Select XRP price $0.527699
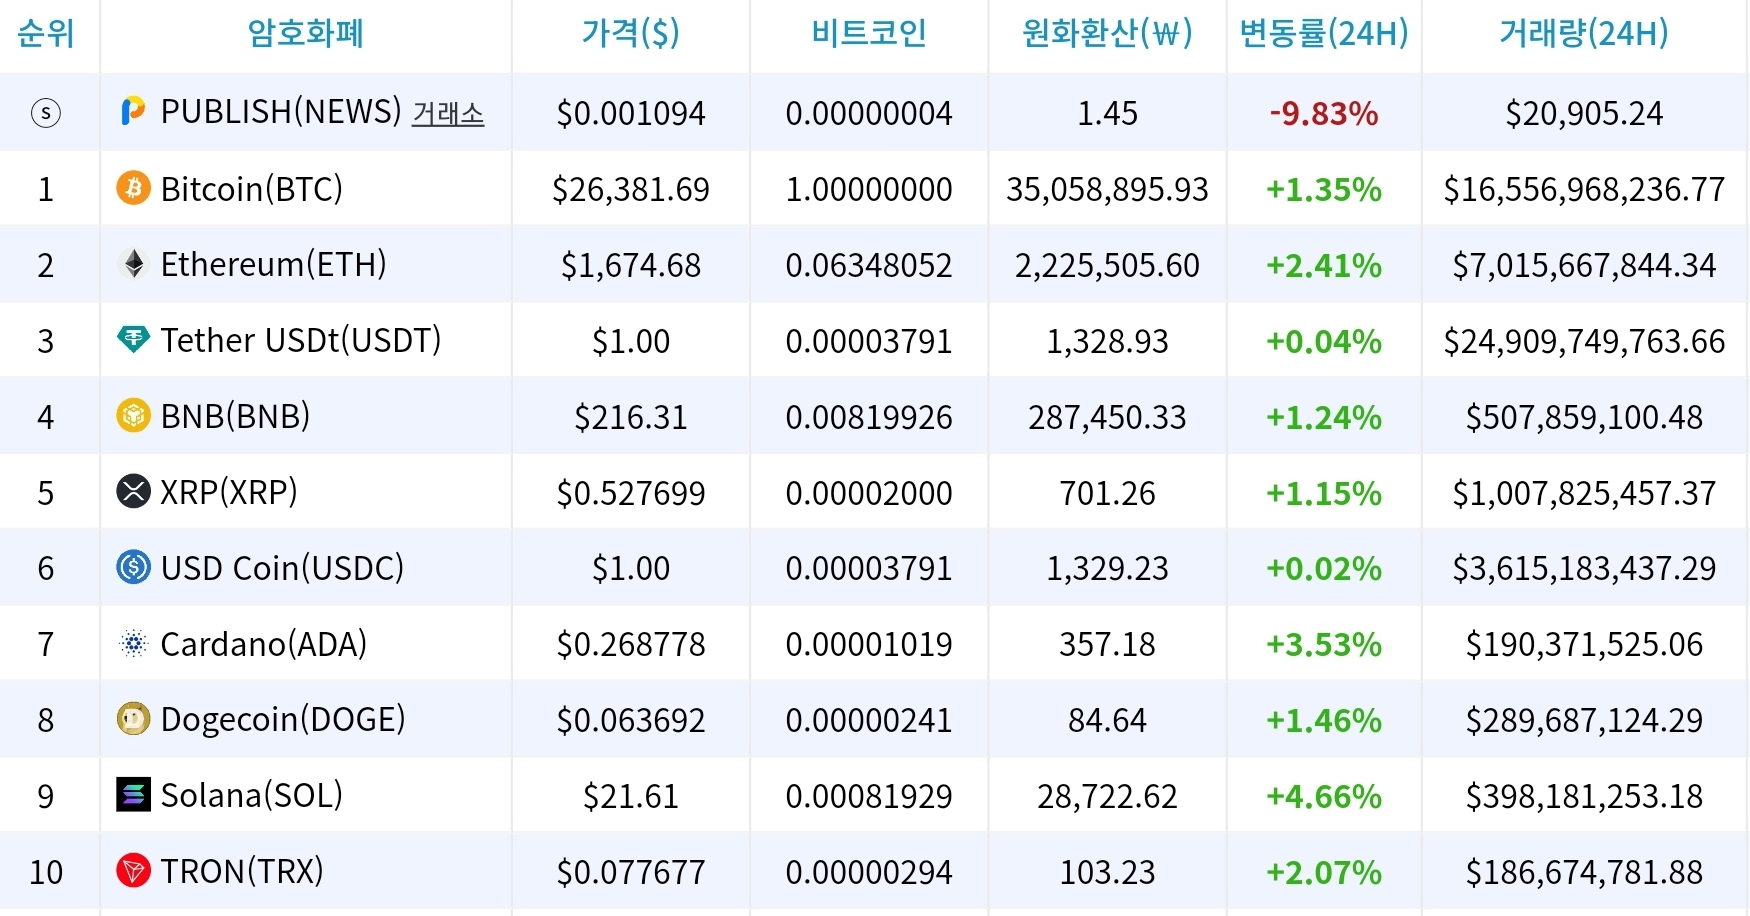1750x916 pixels. click(x=631, y=493)
